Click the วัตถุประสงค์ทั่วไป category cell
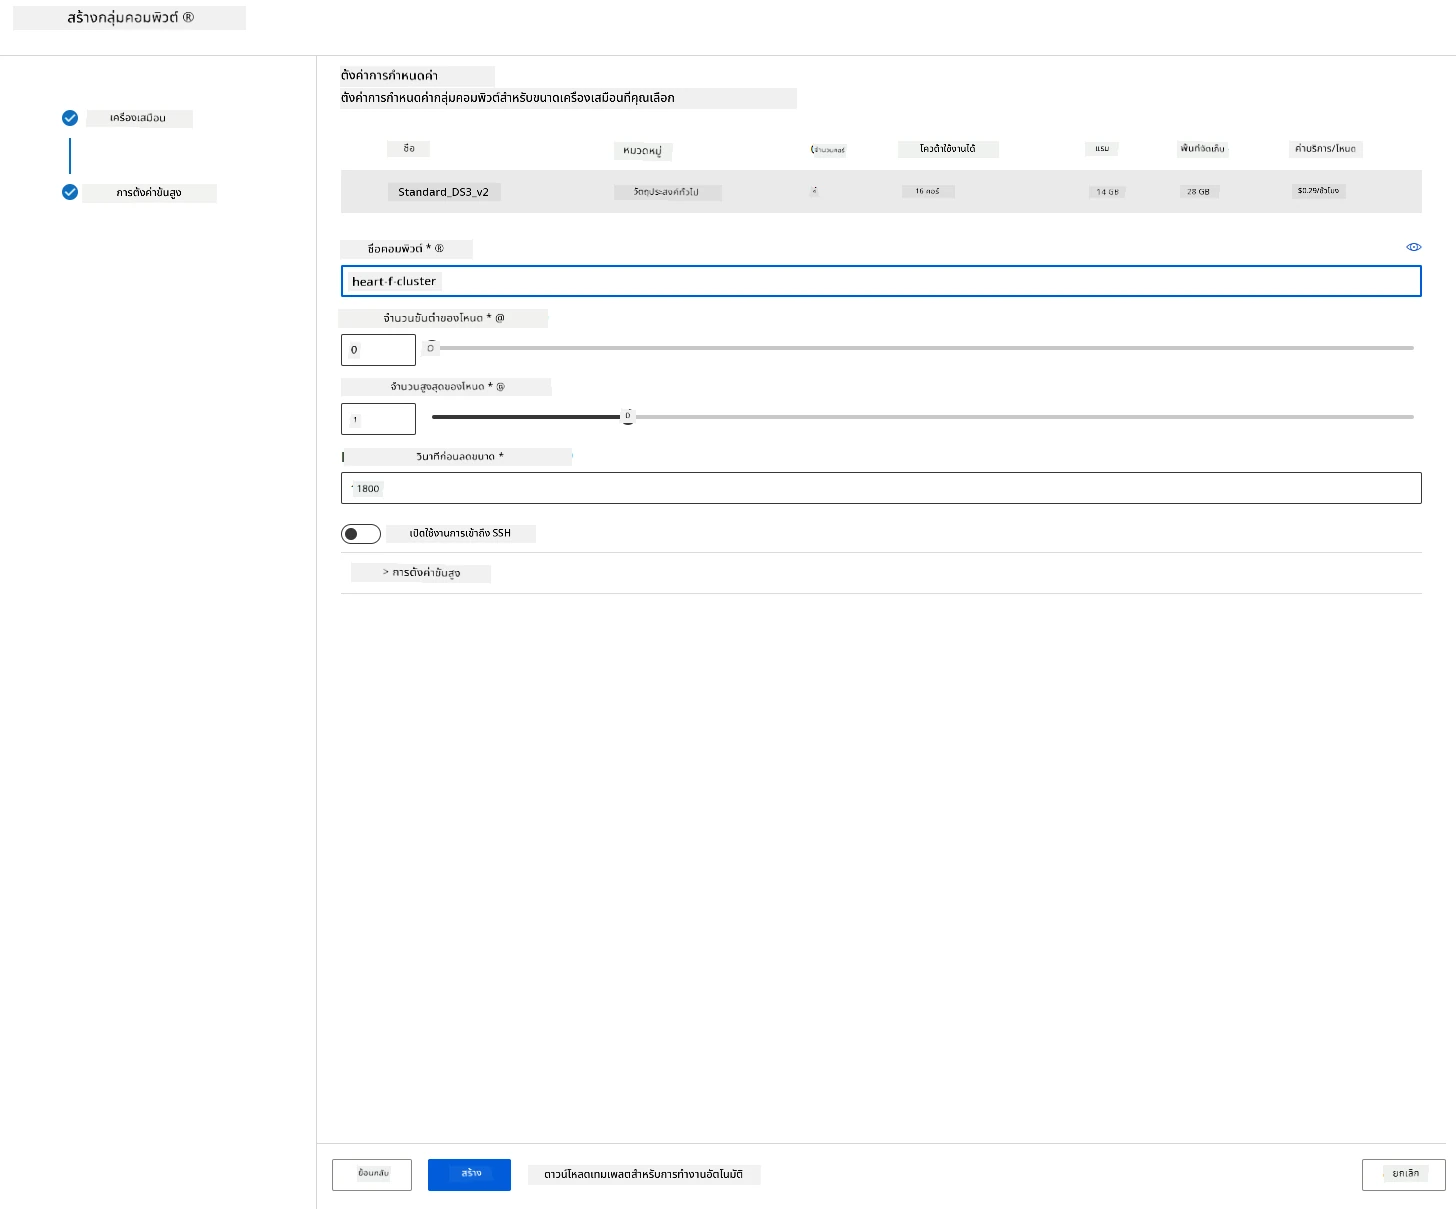 [666, 192]
